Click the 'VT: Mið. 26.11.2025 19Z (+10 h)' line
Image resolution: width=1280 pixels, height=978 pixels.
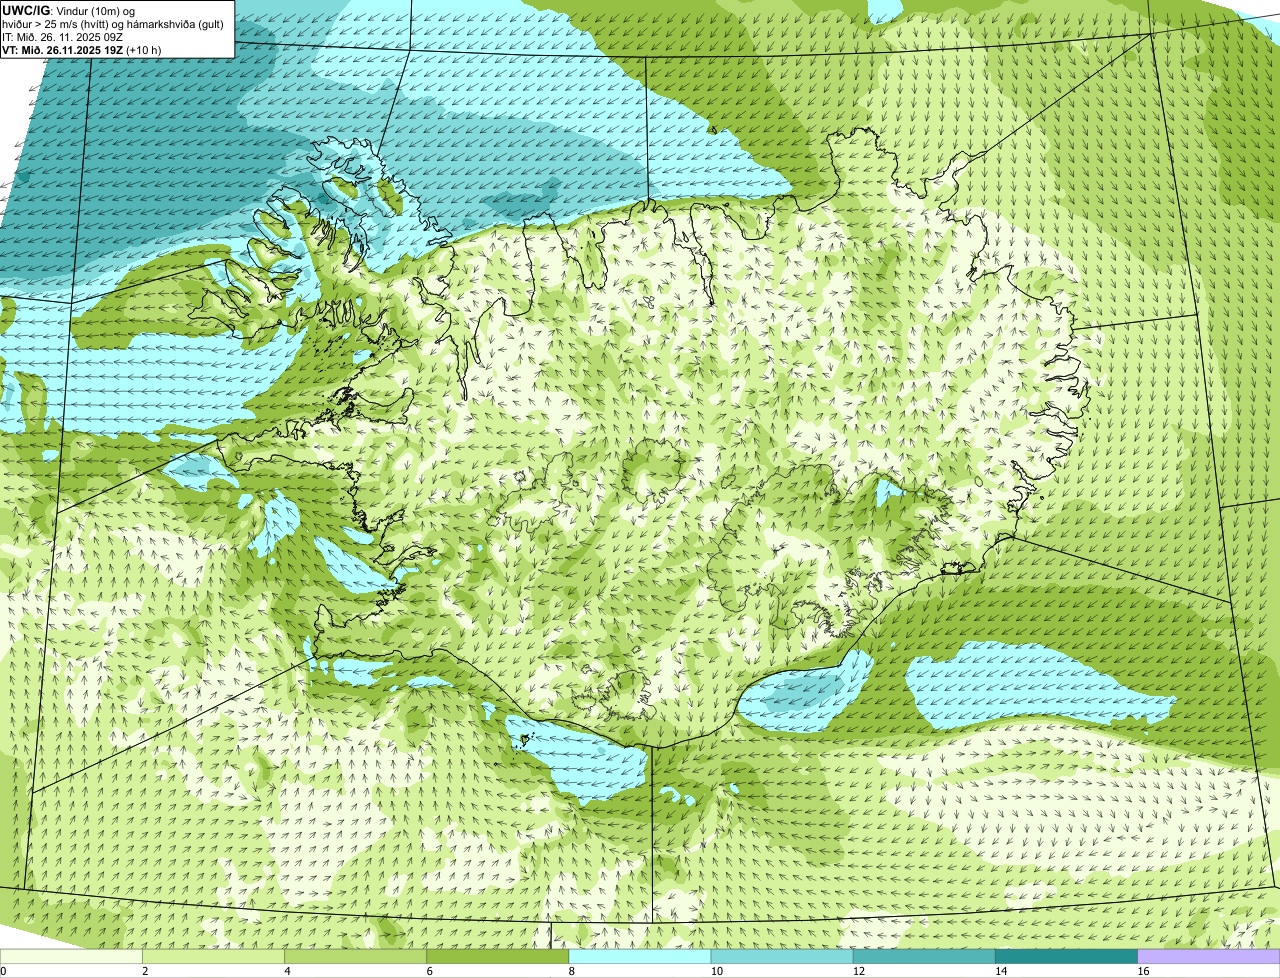click(x=82, y=49)
